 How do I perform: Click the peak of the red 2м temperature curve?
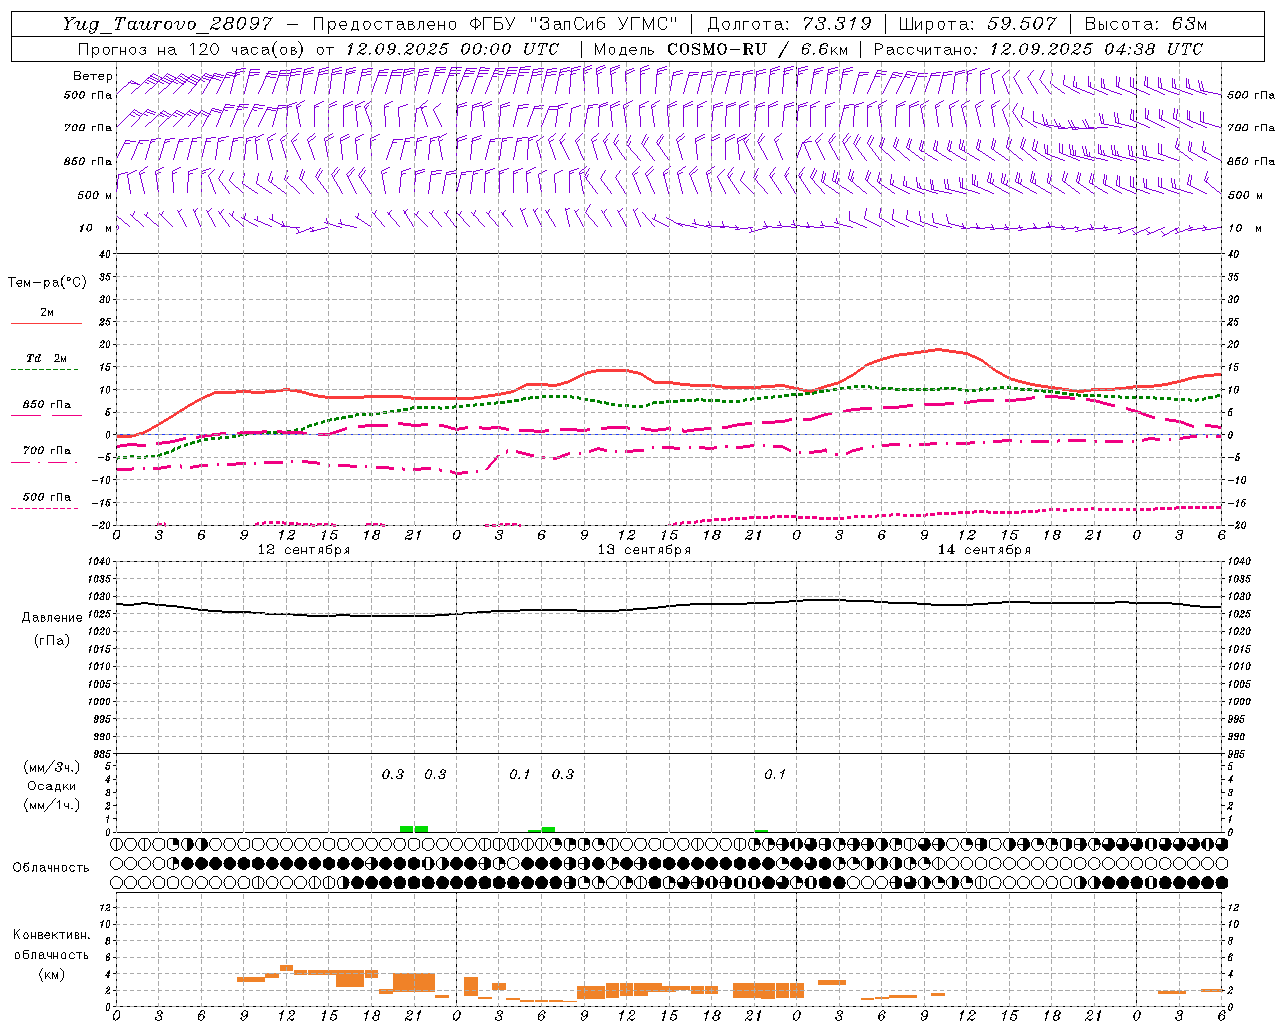[x=938, y=349]
